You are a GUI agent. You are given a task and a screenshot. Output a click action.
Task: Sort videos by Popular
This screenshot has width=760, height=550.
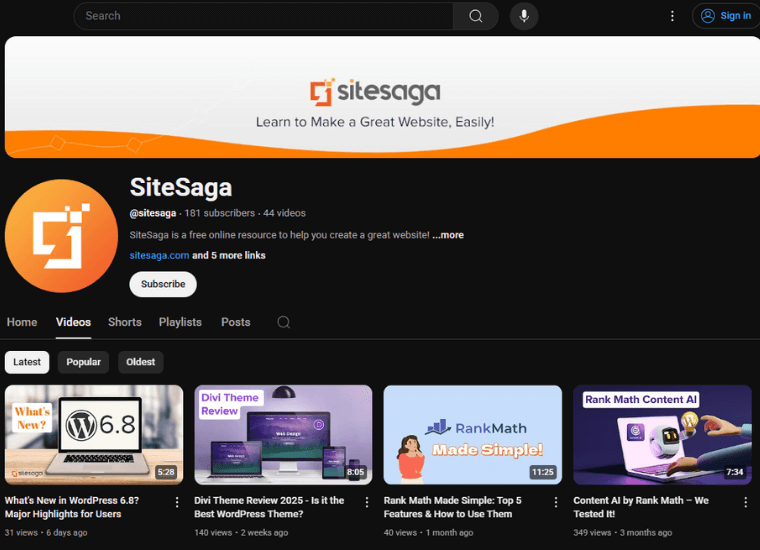click(83, 362)
